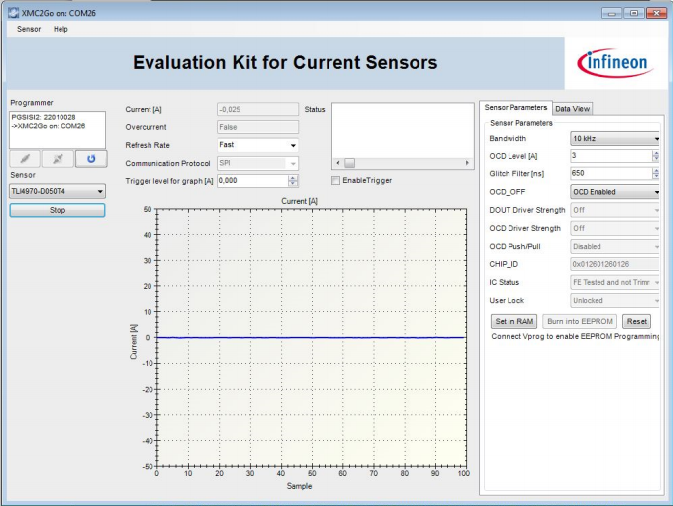Enable the EnableTrigger checkbox
Screen dimensions: 673x506
click(x=336, y=181)
